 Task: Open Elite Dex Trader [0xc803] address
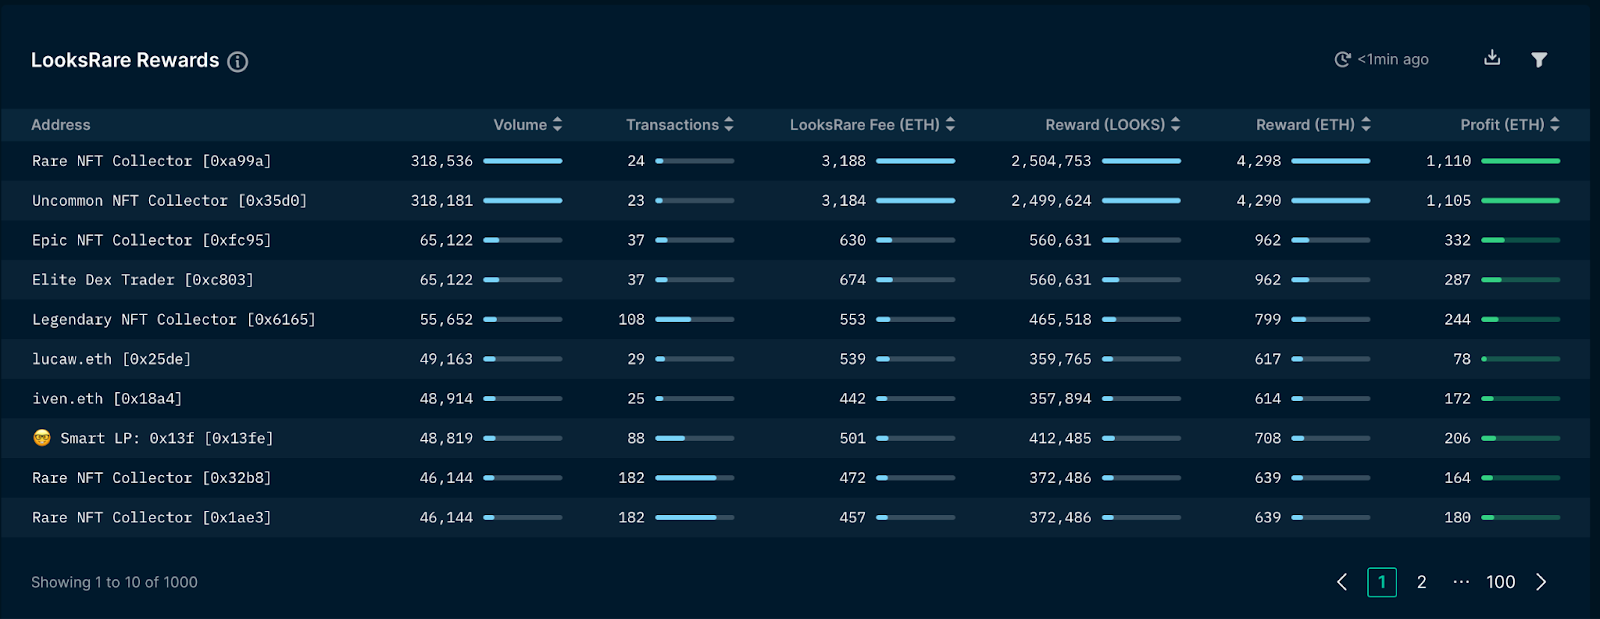click(142, 280)
